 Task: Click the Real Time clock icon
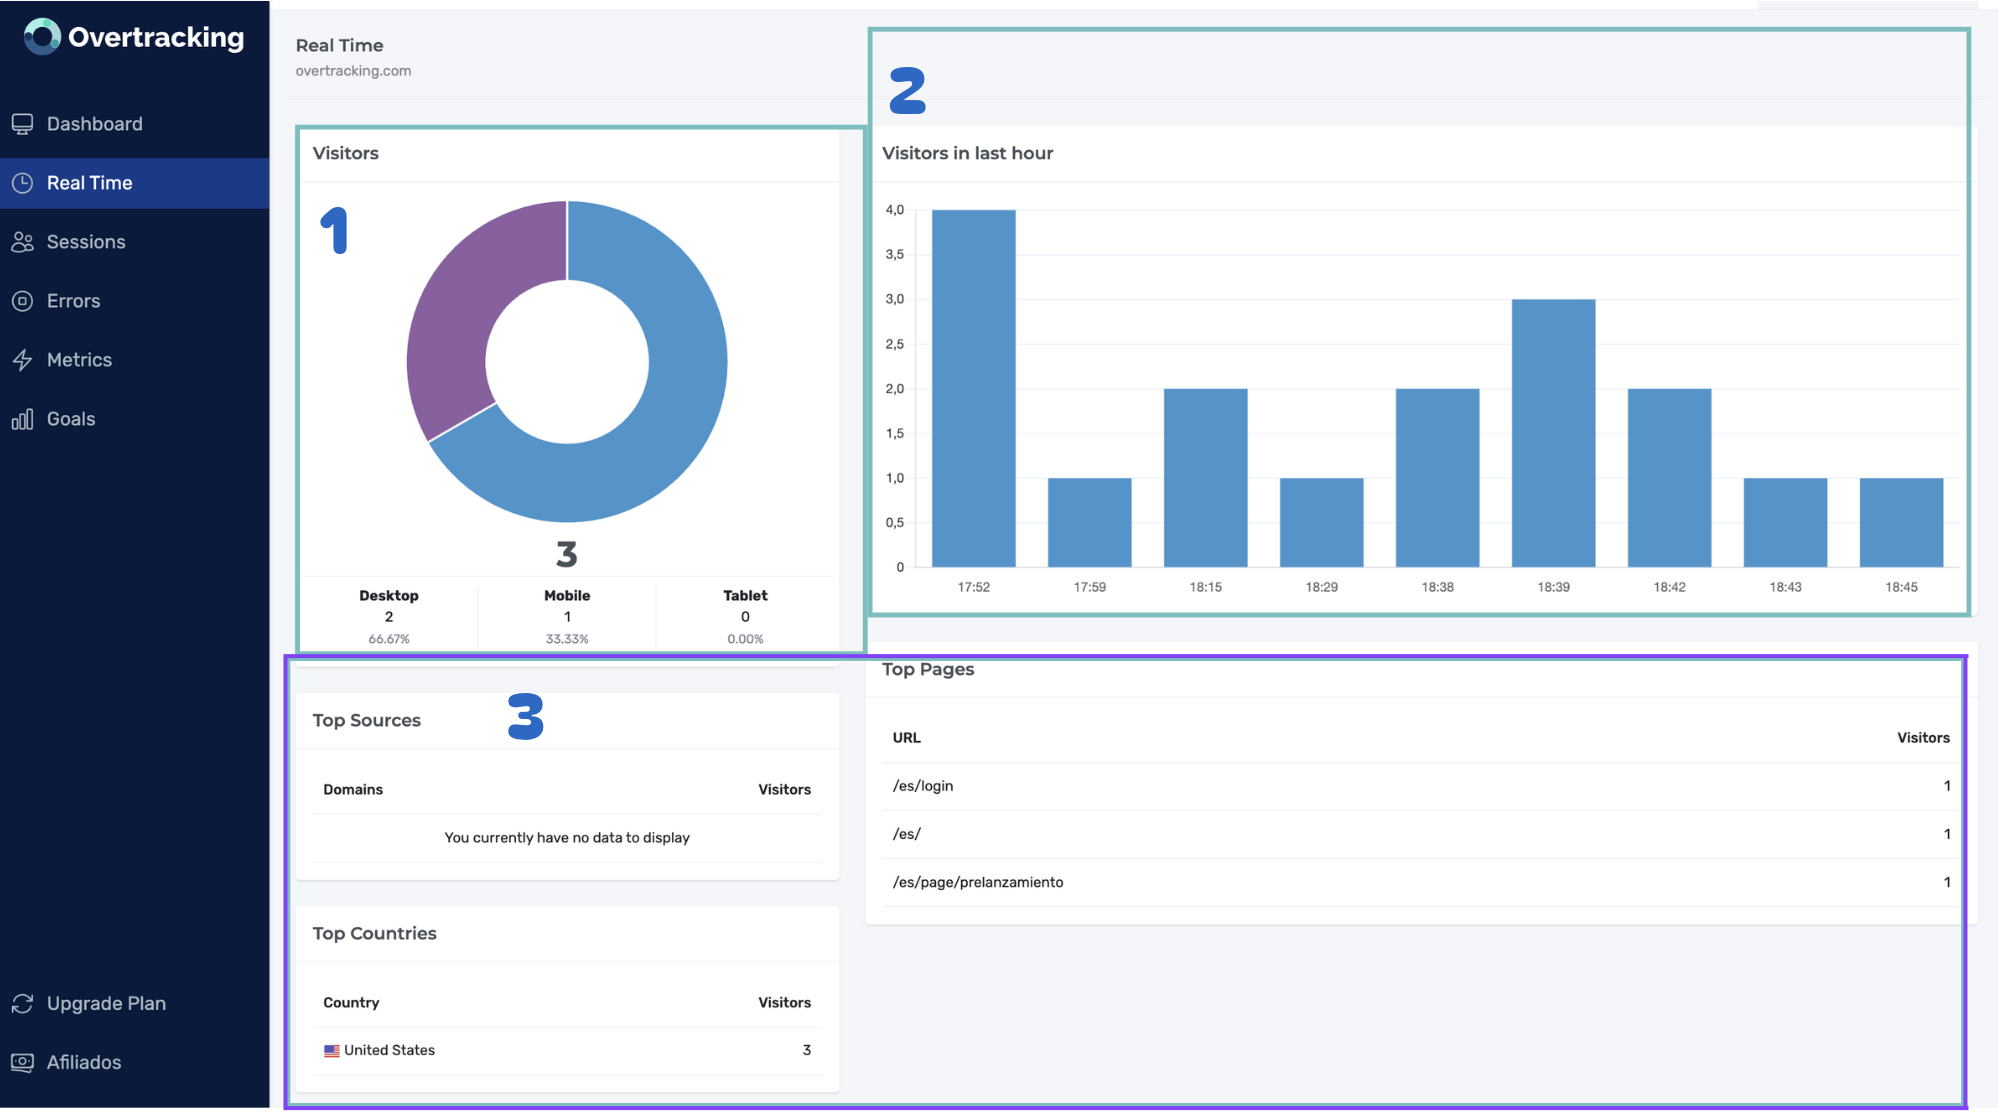22,183
